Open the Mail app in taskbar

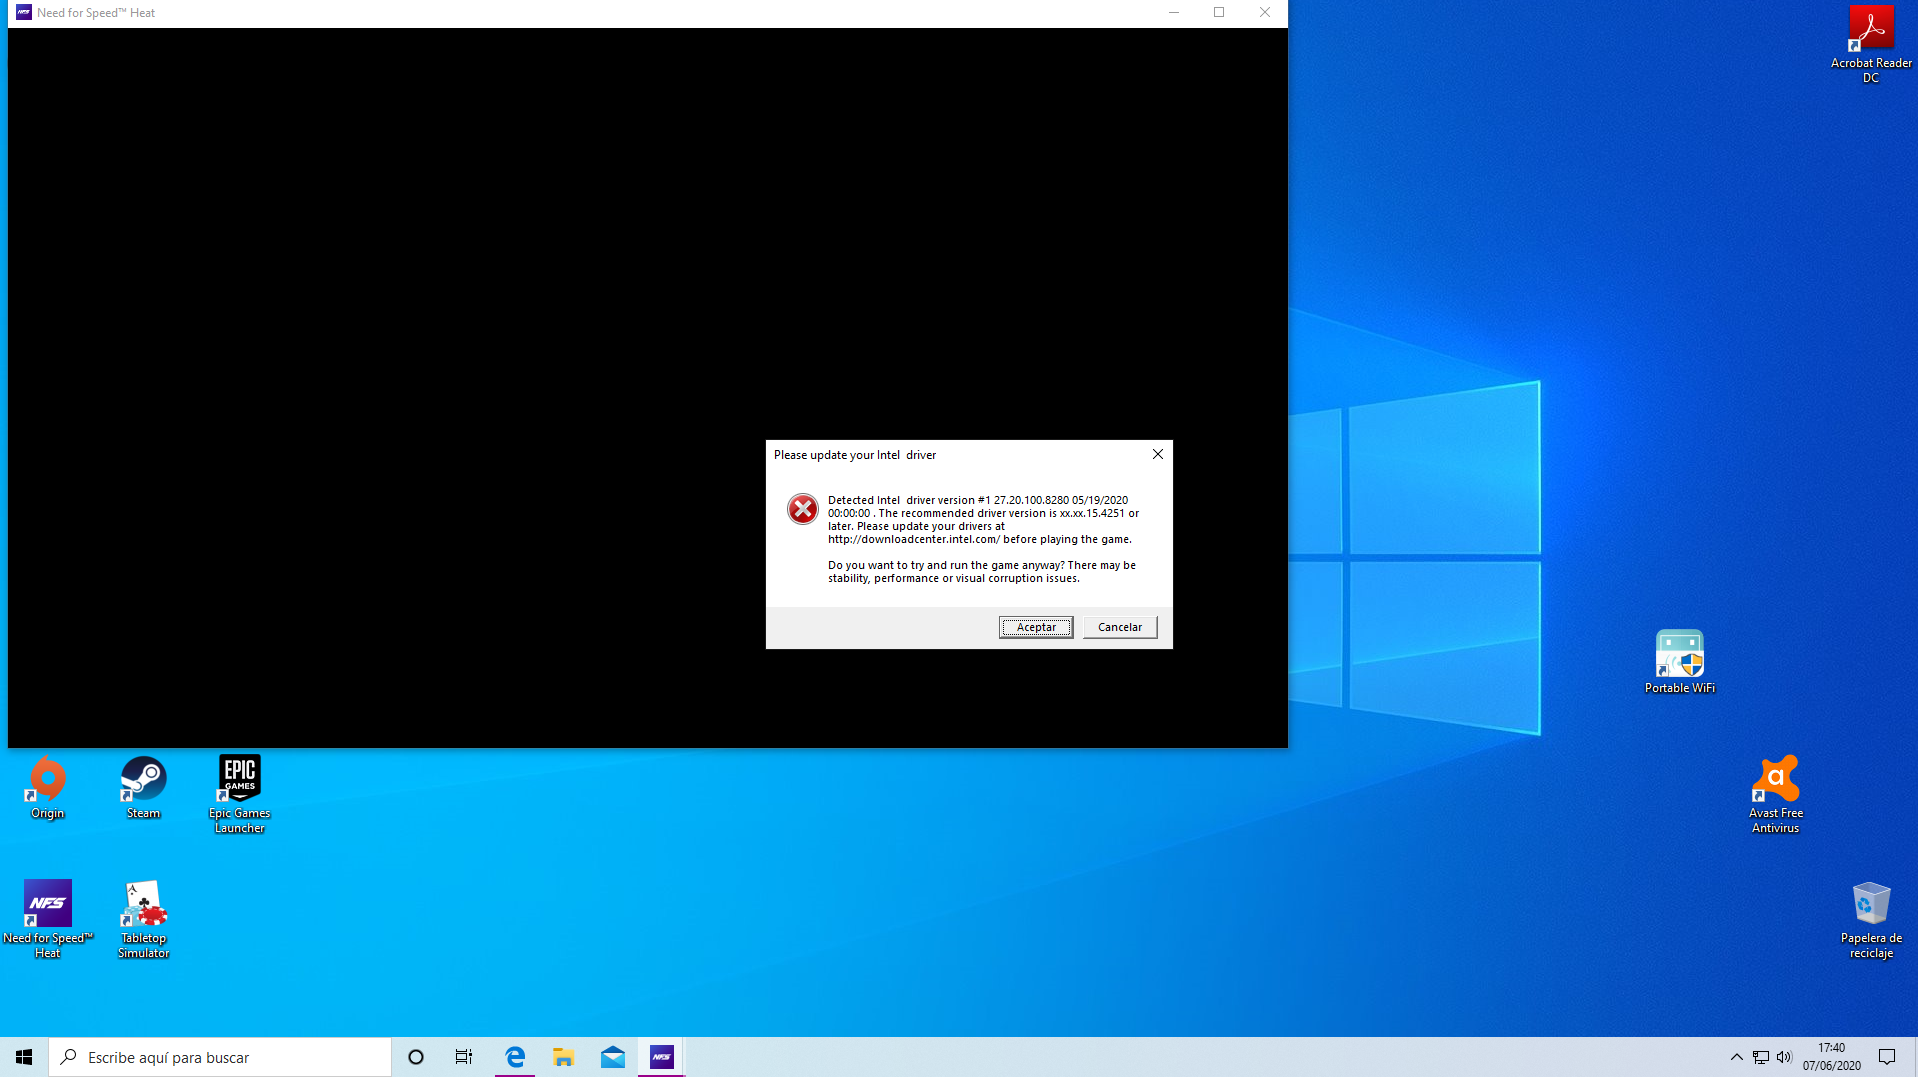613,1057
